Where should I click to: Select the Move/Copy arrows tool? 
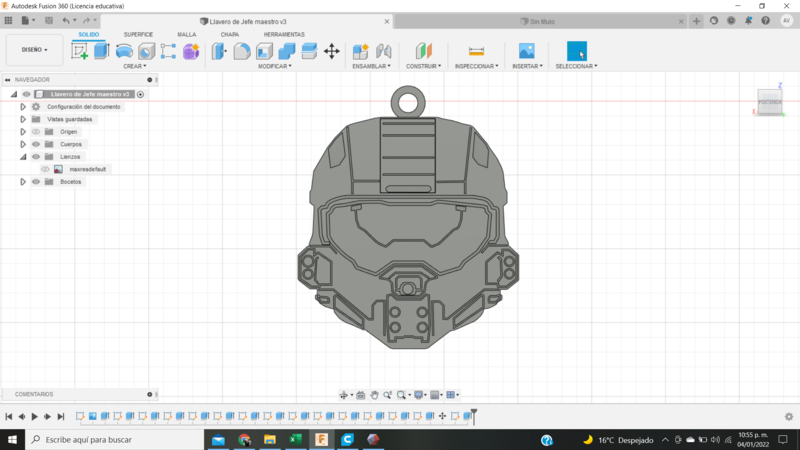[x=332, y=51]
